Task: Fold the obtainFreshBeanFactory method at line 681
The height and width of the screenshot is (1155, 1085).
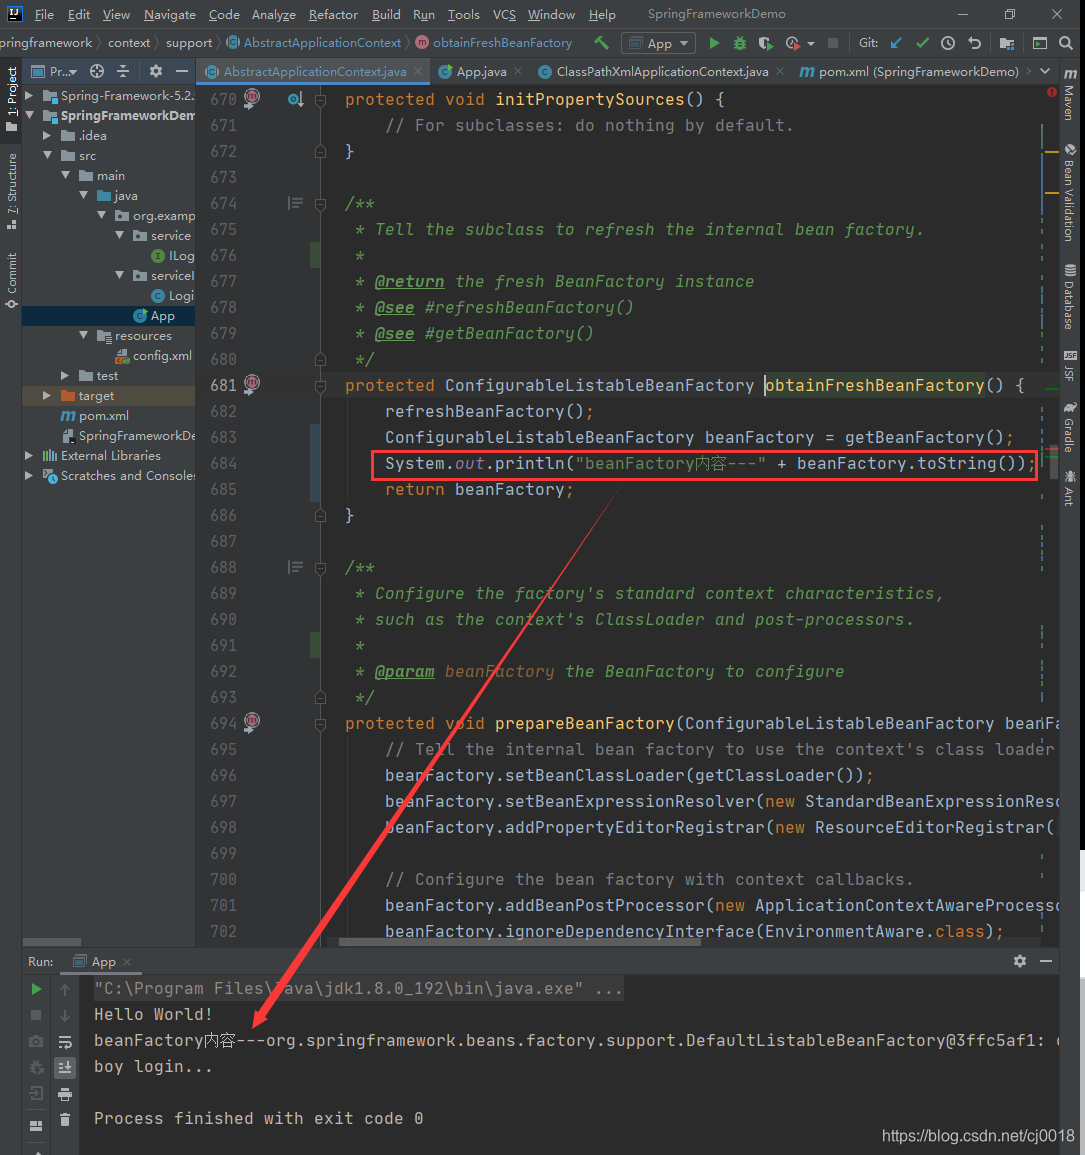Action: pyautogui.click(x=320, y=386)
